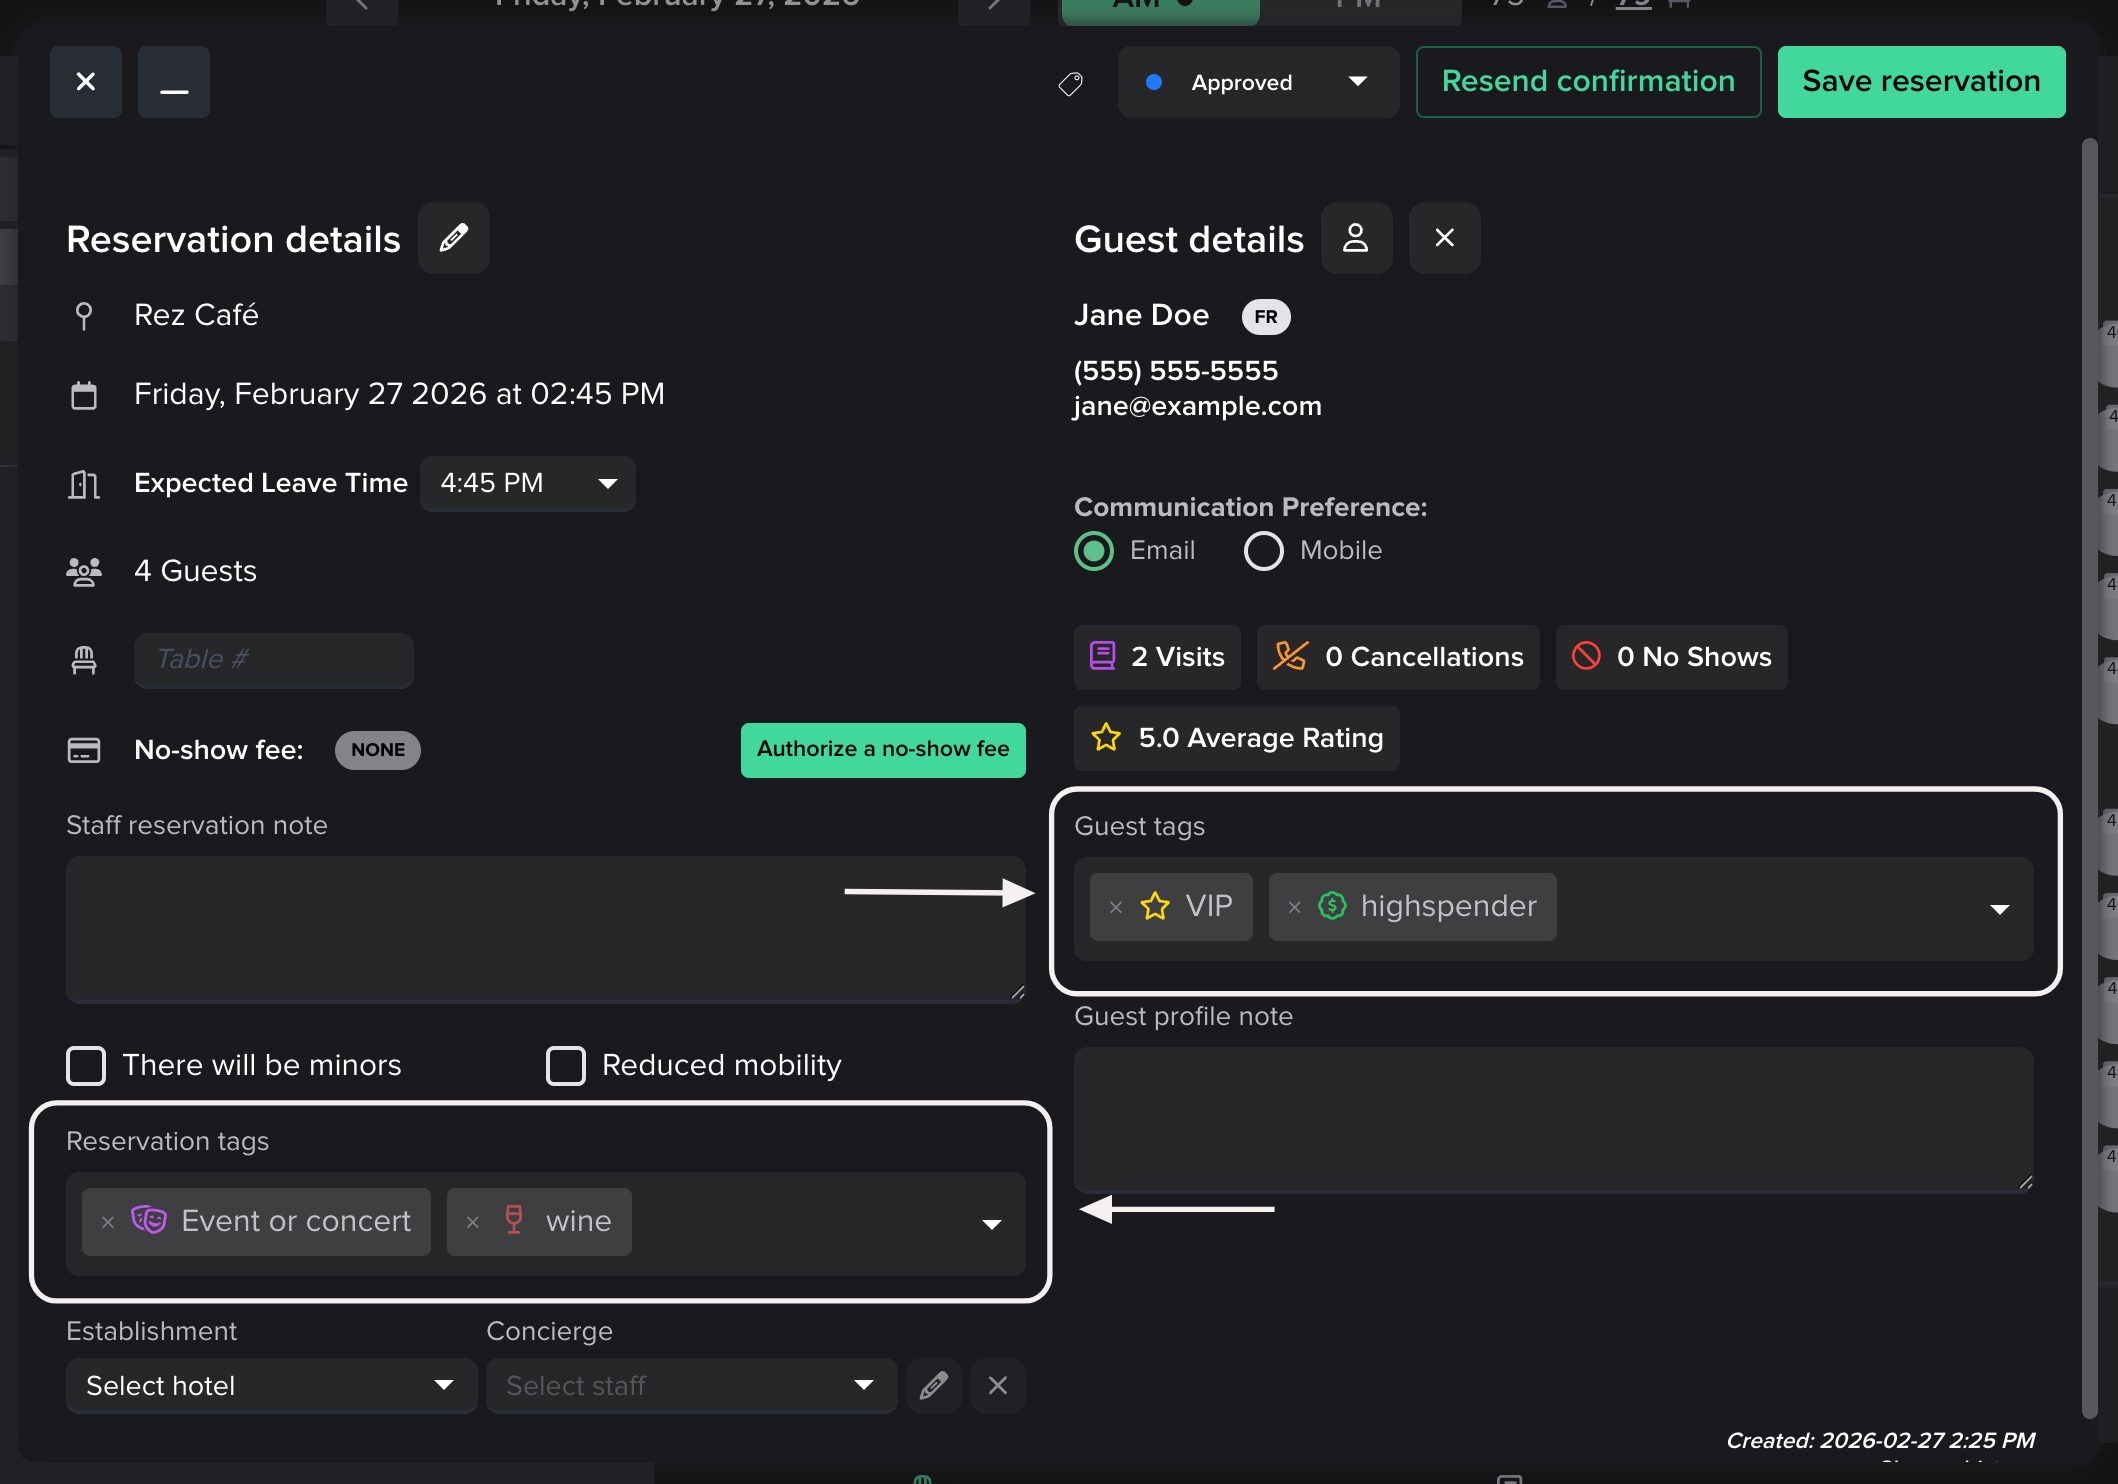Remove the wine reservation tag
Viewport: 2118px width, 1484px height.
(x=473, y=1222)
